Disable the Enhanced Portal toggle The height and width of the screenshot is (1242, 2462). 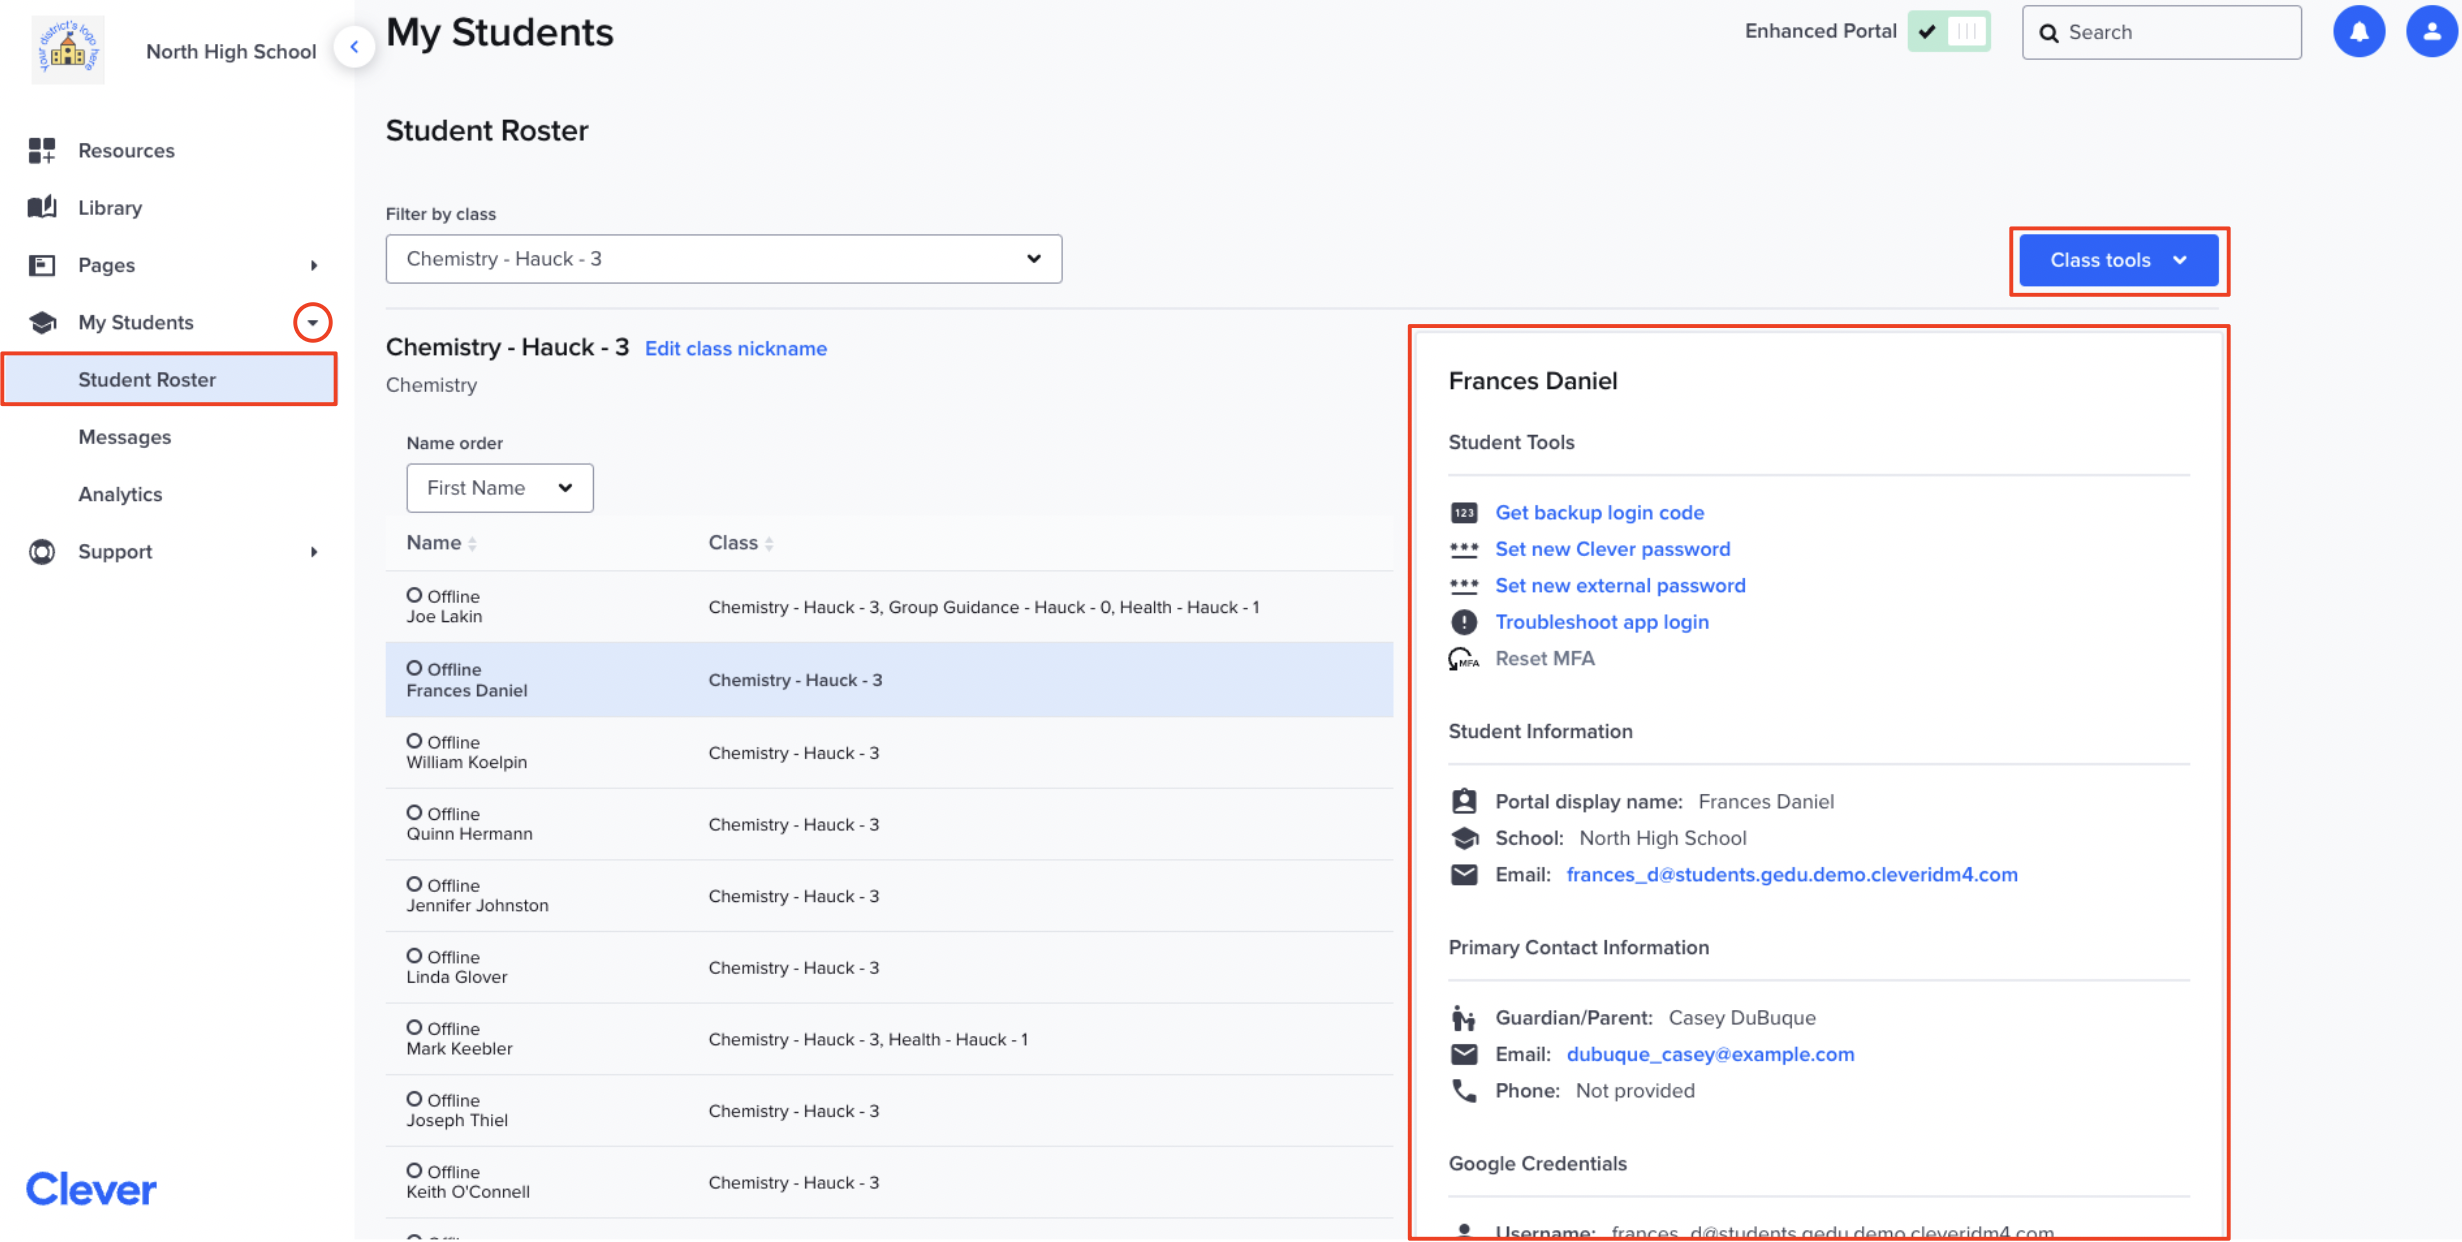click(x=1948, y=31)
